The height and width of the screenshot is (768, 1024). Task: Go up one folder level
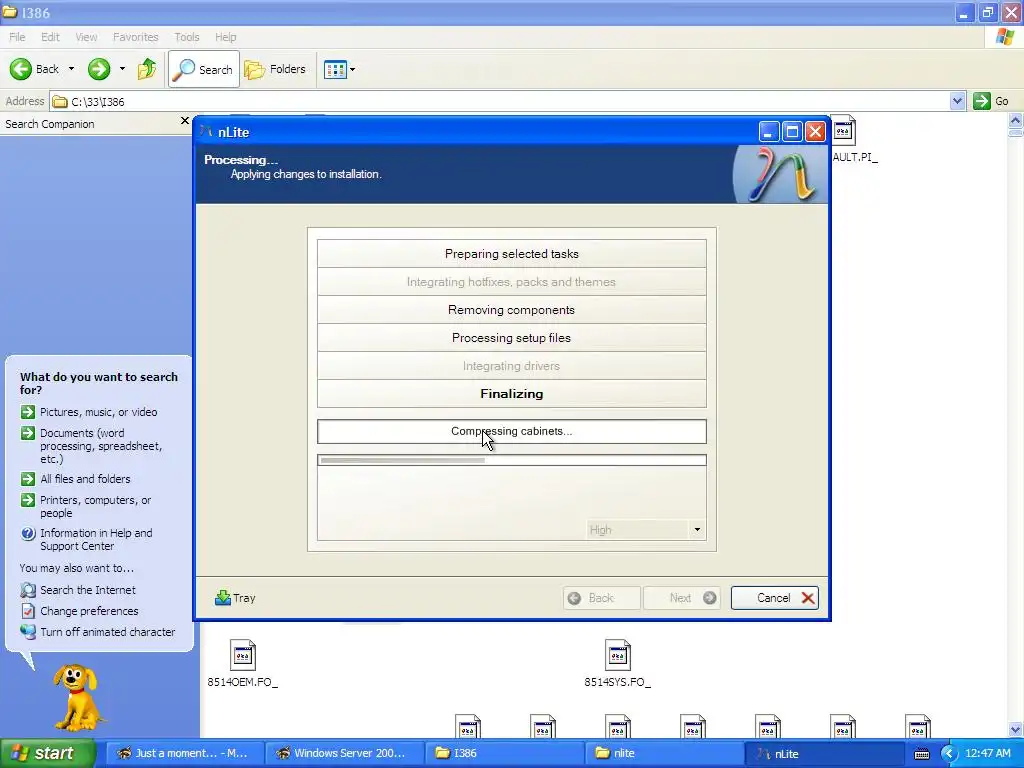tap(147, 69)
